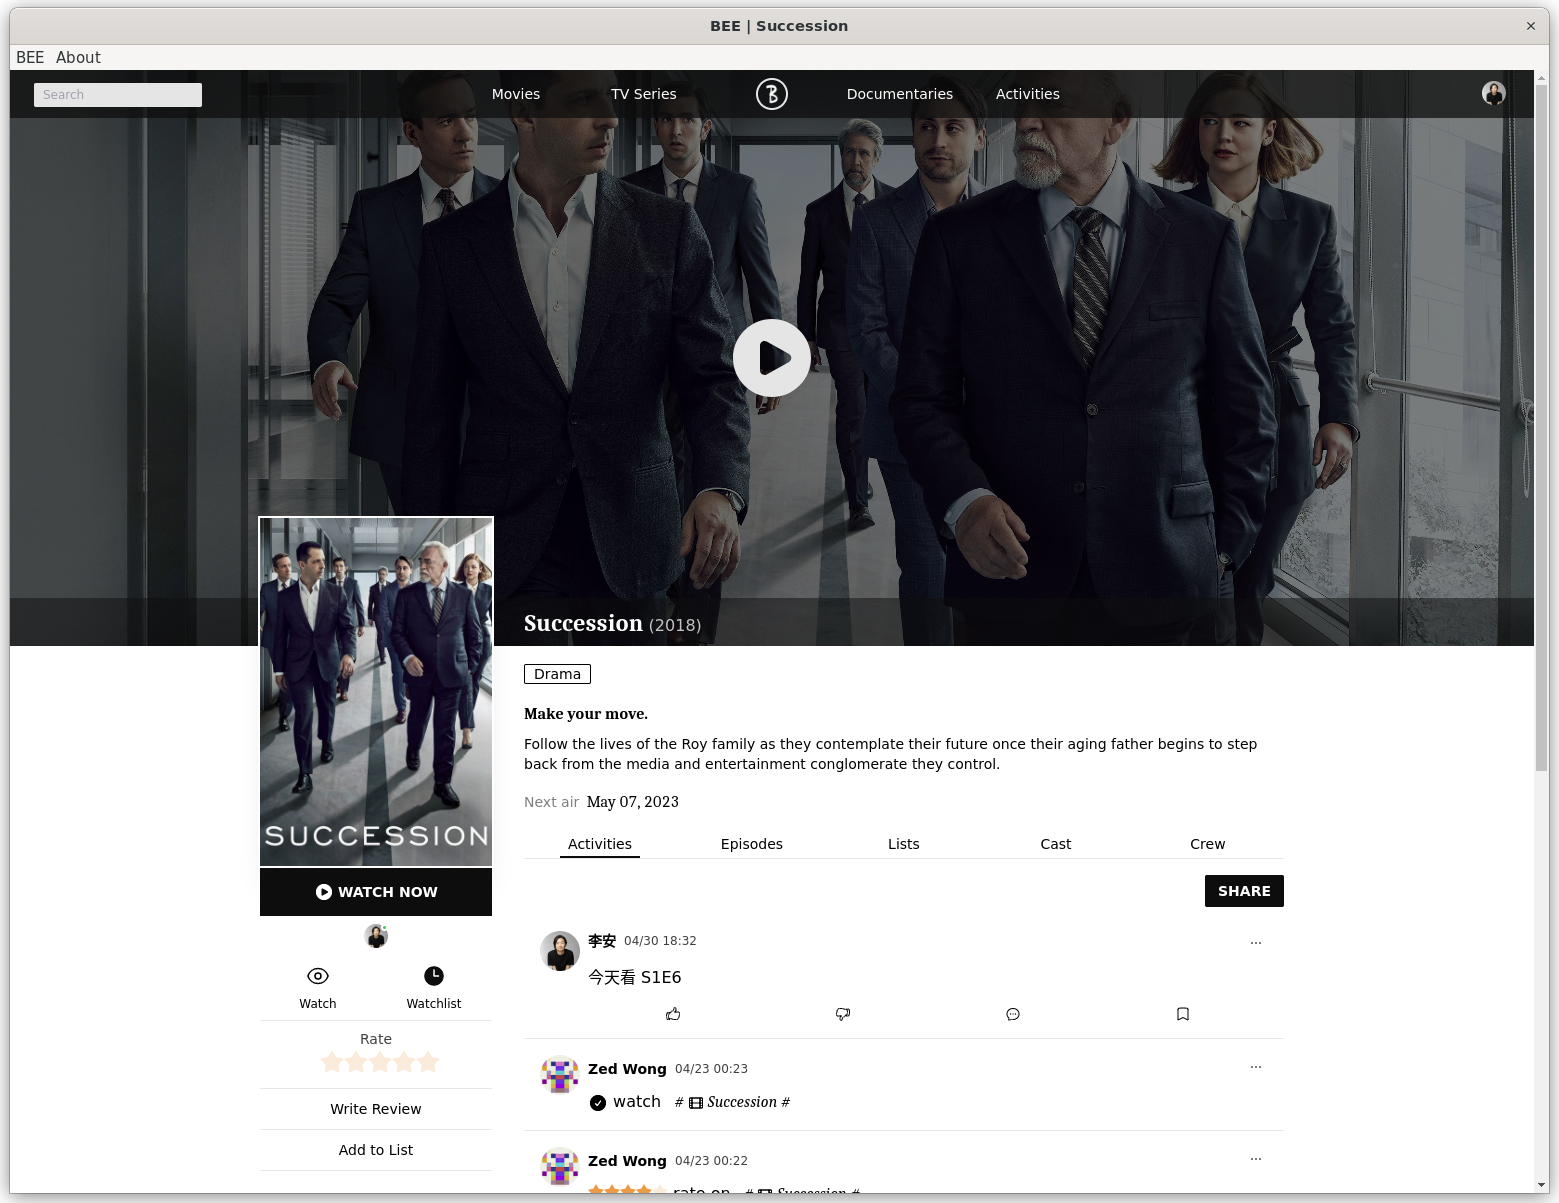
Task: Open the user profile avatar in the nav bar
Action: click(x=1493, y=93)
